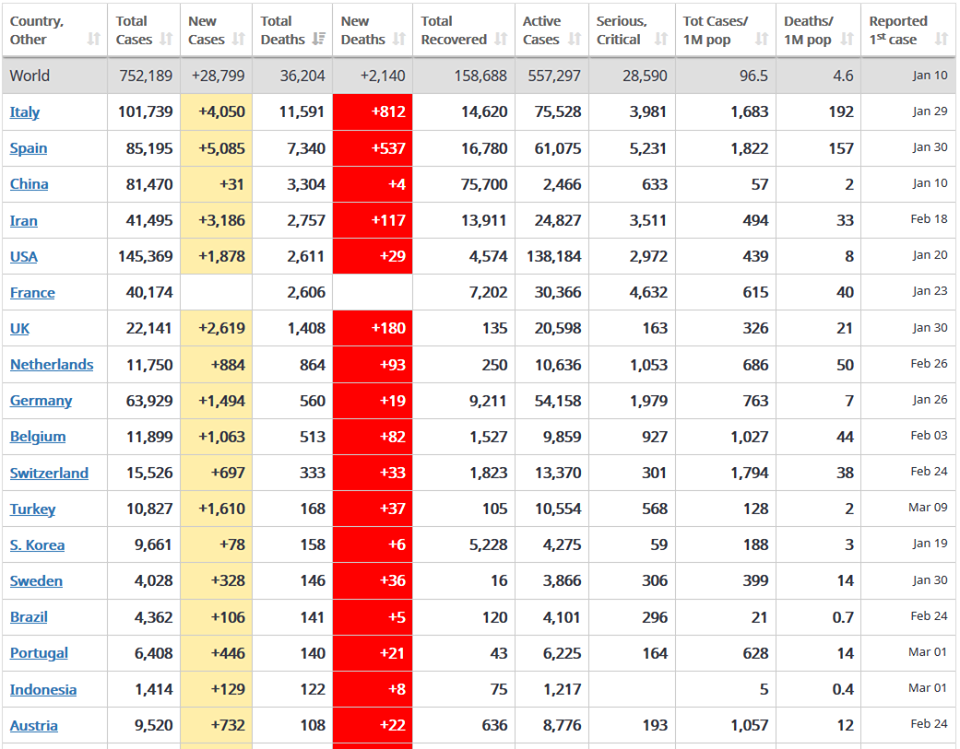
Task: Sort by Country, Other column arrows
Action: (x=93, y=39)
